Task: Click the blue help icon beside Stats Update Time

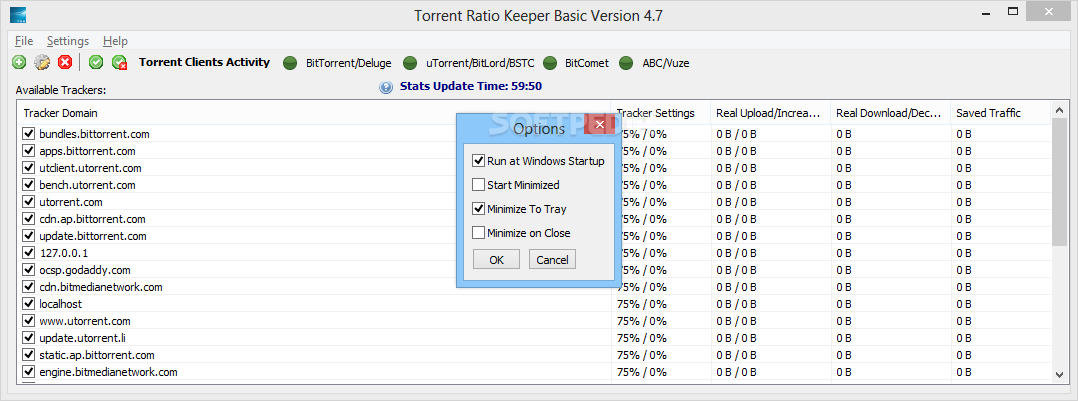Action: coord(386,87)
